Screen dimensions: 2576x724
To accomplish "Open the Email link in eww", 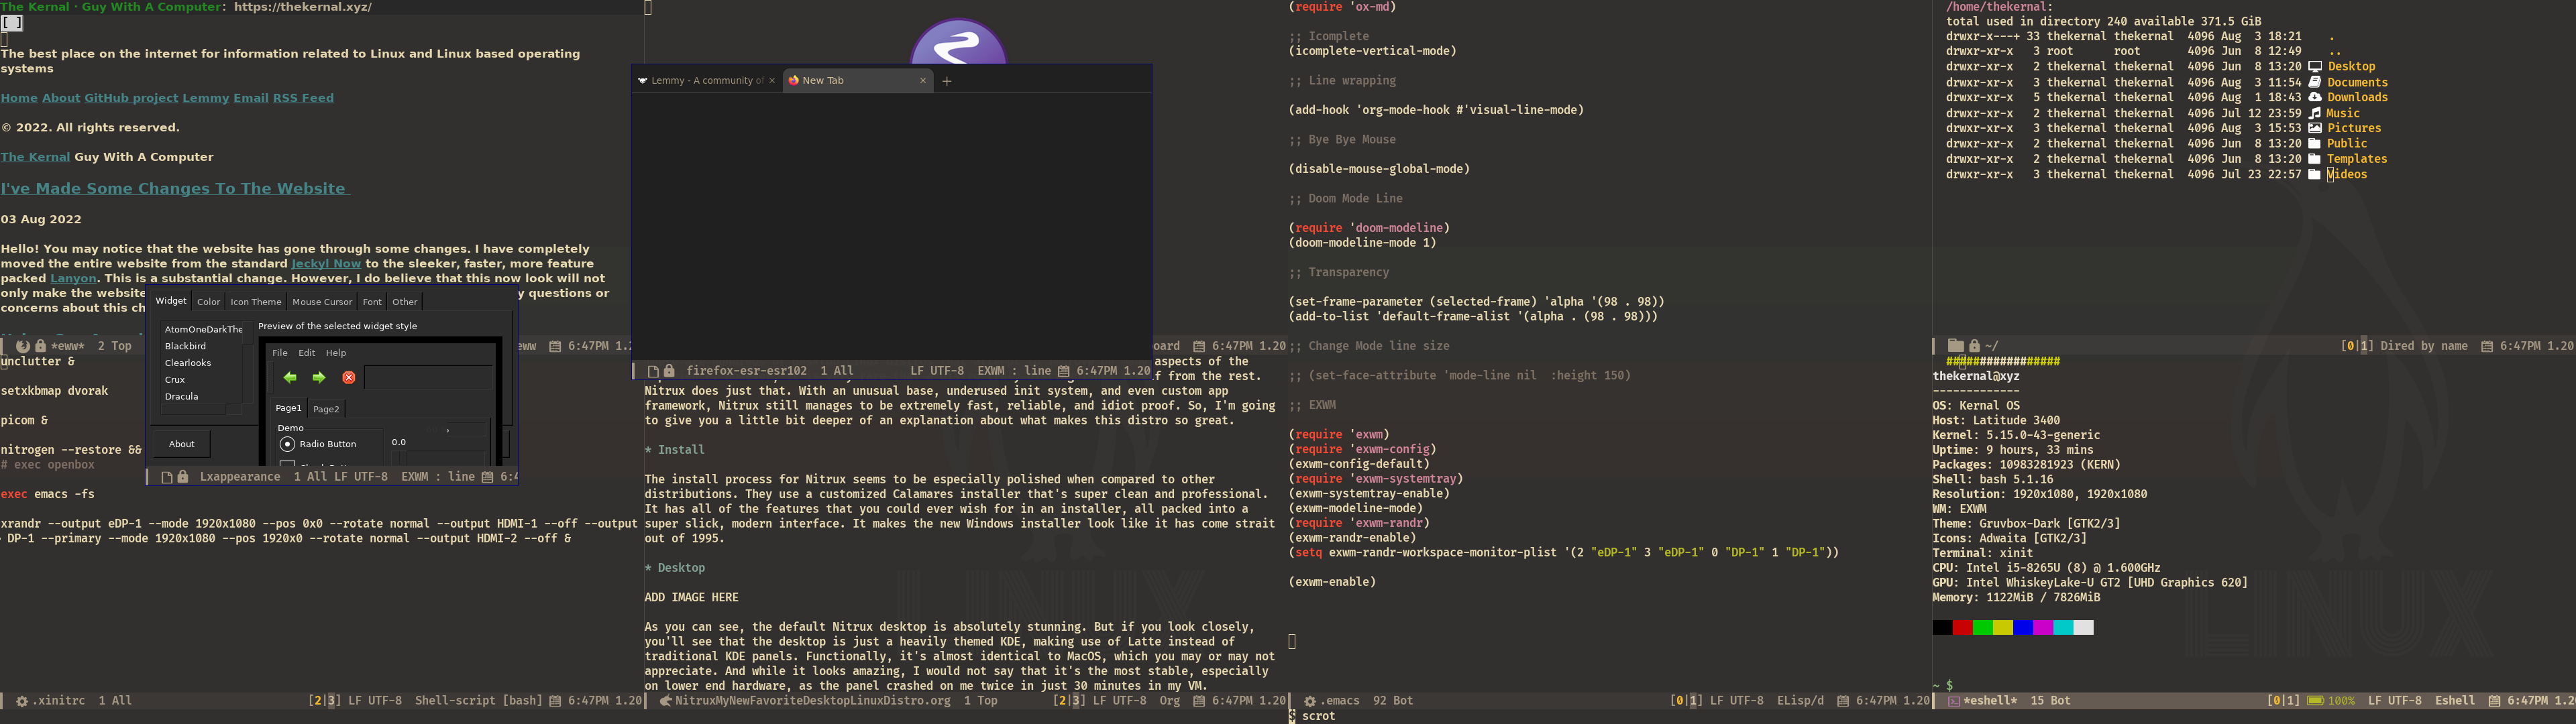I will [x=251, y=98].
